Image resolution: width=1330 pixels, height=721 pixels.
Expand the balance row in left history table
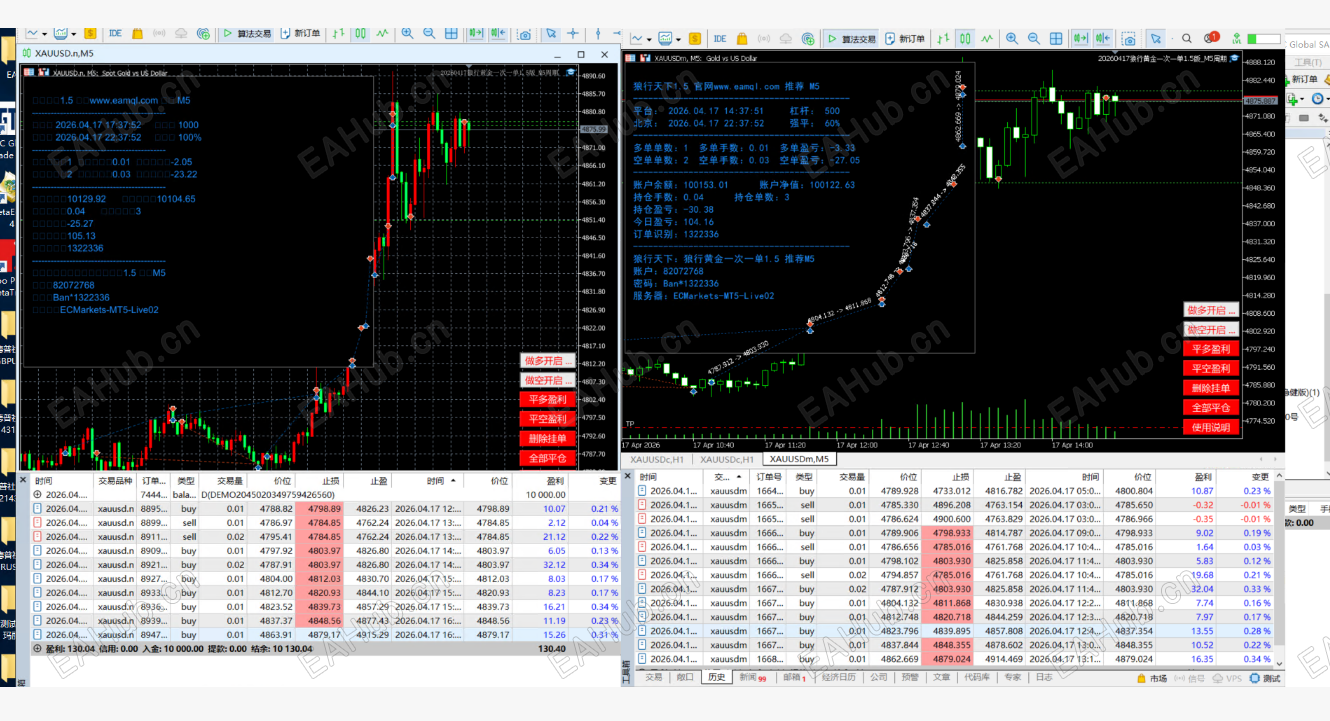coord(37,494)
